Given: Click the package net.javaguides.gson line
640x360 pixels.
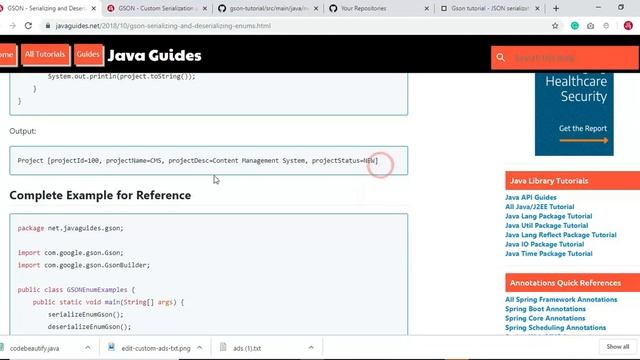Looking at the screenshot, I should coord(70,228).
